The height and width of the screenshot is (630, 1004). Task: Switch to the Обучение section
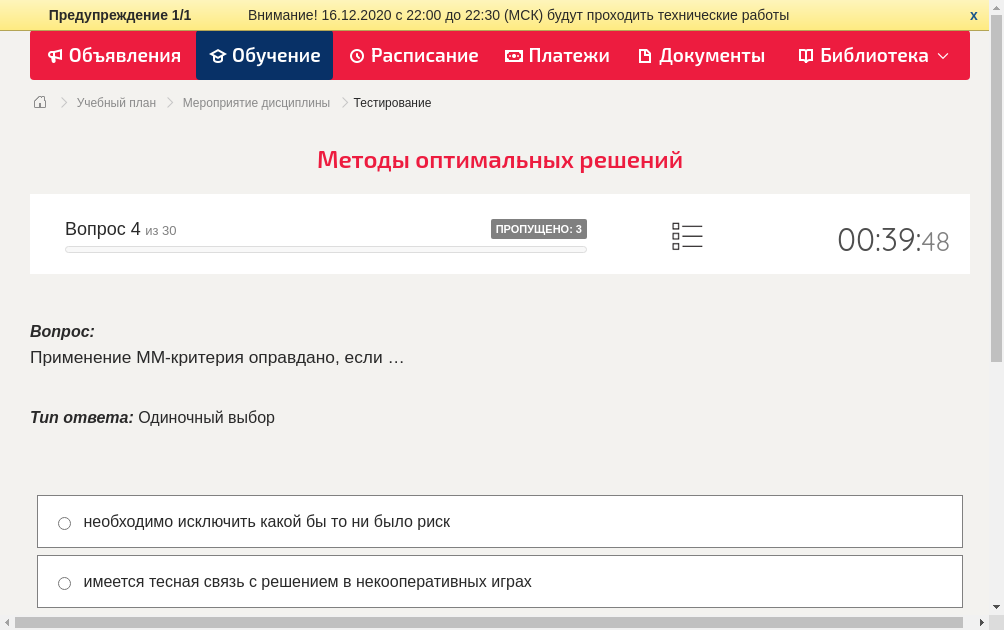coord(264,56)
